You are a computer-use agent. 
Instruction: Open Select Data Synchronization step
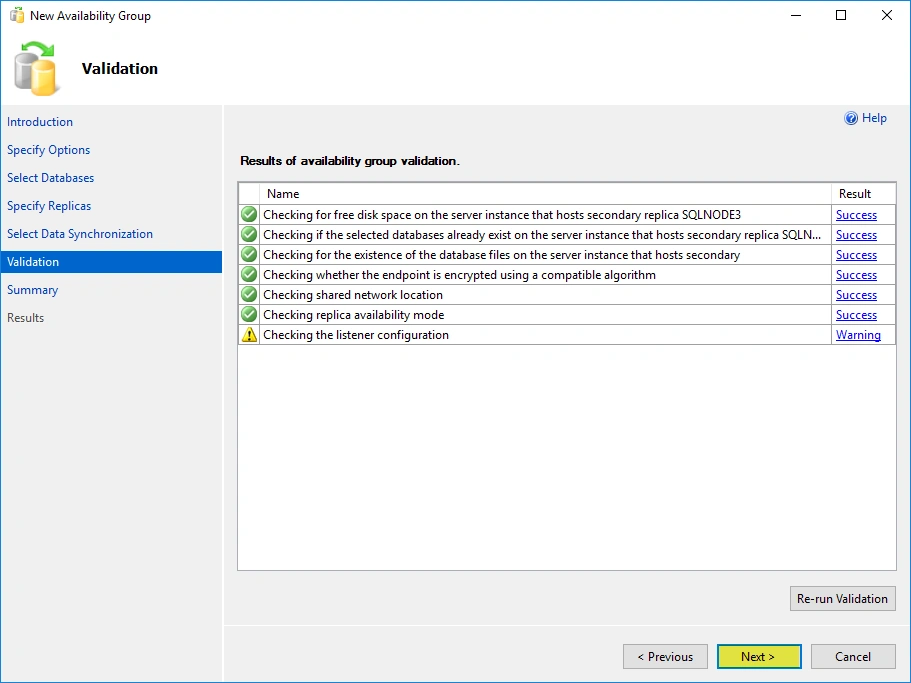coord(80,234)
